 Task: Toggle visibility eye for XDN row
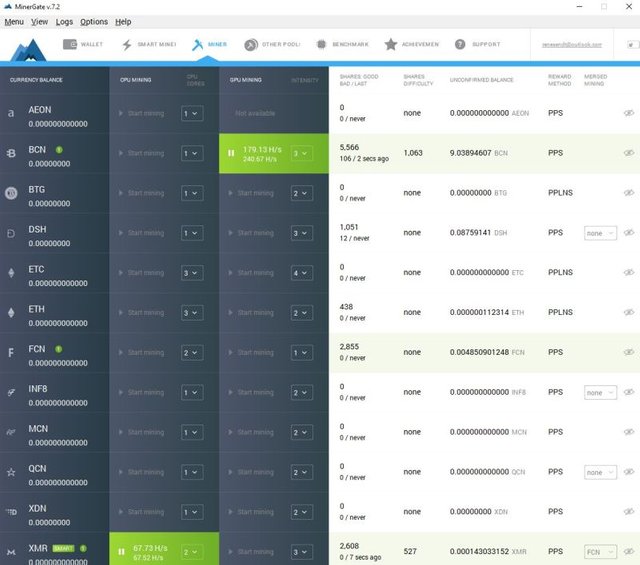tap(629, 512)
